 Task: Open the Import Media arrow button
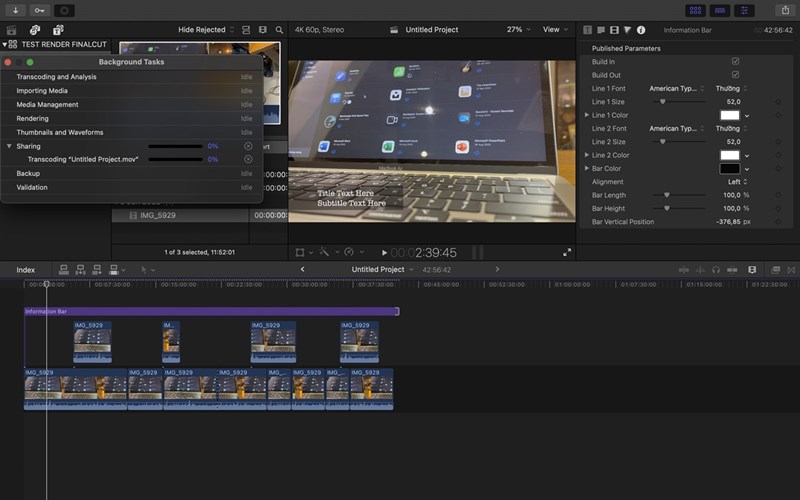coord(16,10)
